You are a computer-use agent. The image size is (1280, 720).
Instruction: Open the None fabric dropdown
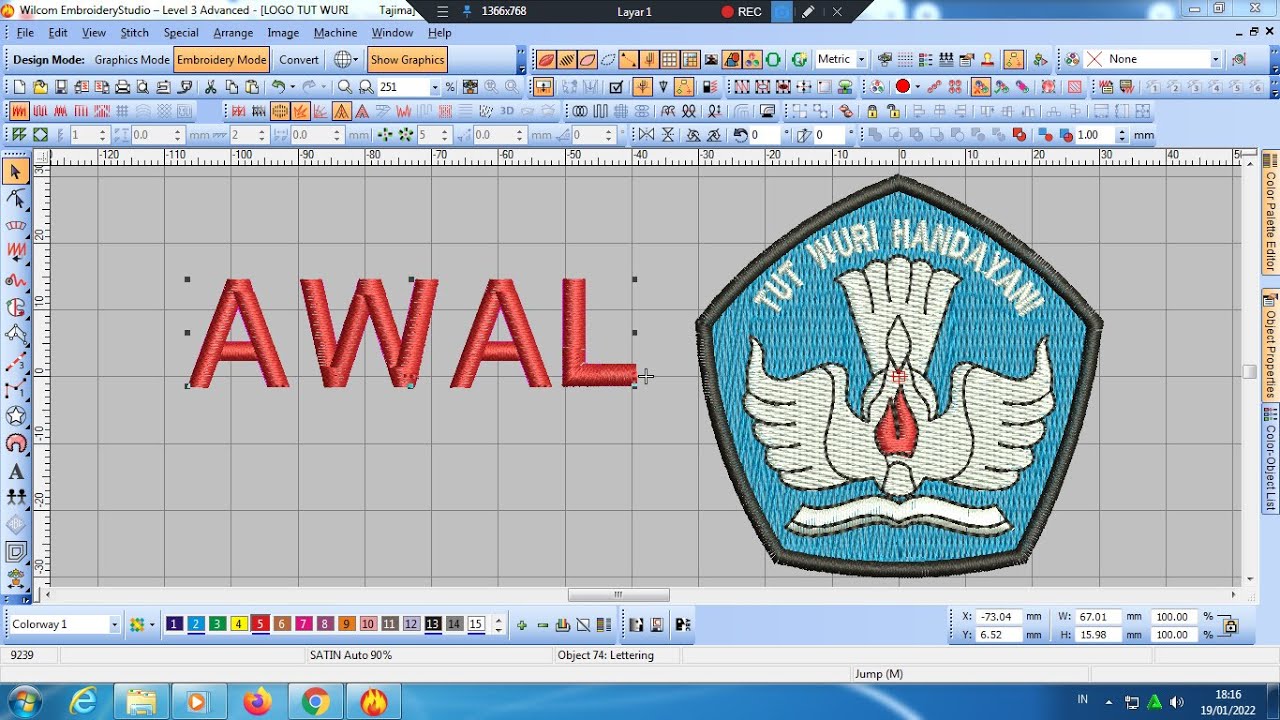[x=1215, y=60]
